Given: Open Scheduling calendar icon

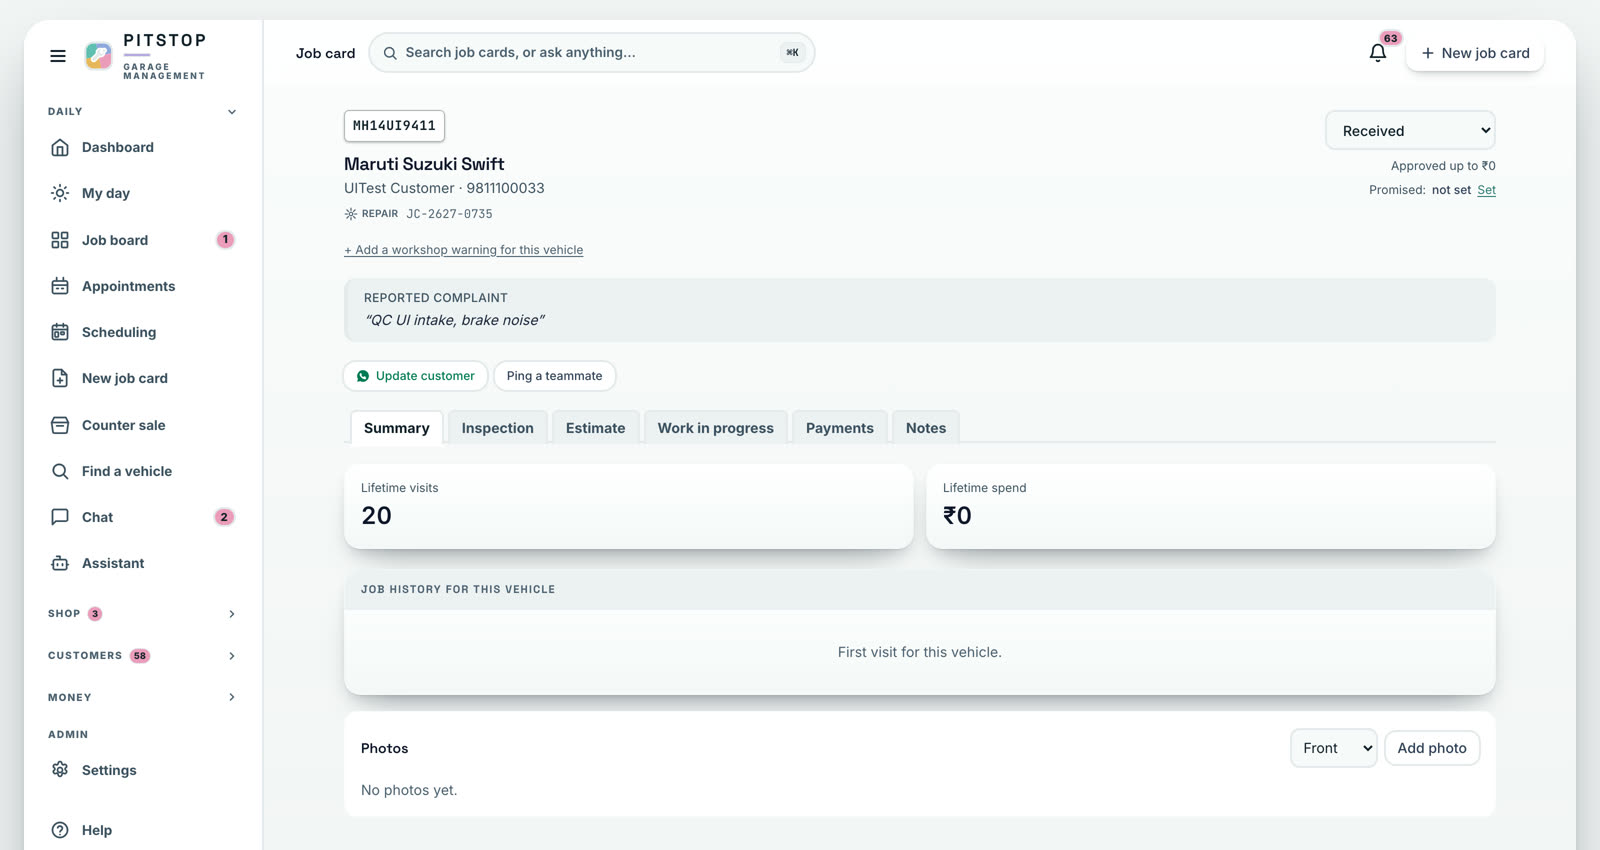Looking at the screenshot, I should [60, 332].
